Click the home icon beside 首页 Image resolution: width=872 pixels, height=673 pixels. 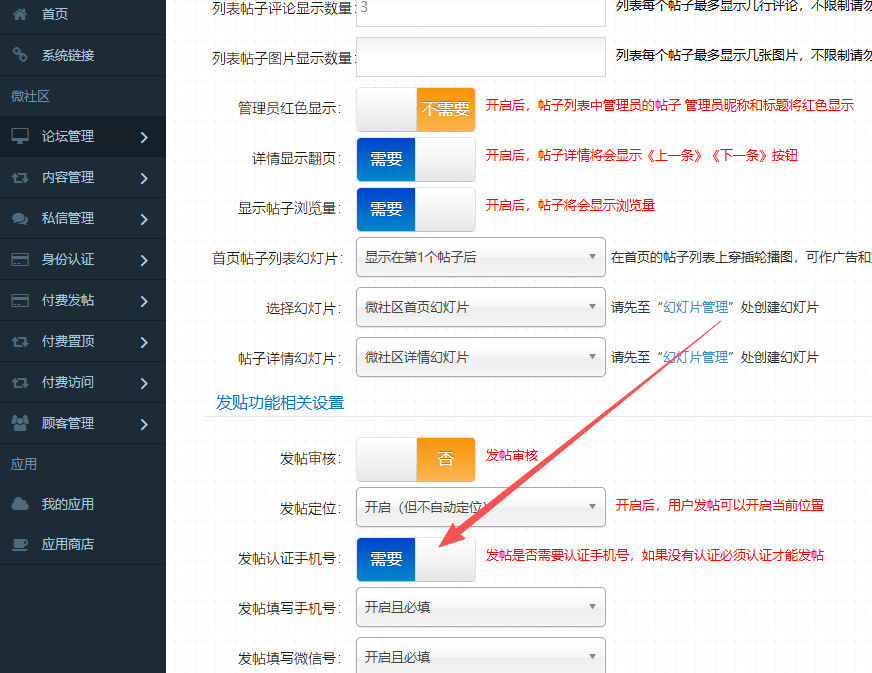[20, 14]
